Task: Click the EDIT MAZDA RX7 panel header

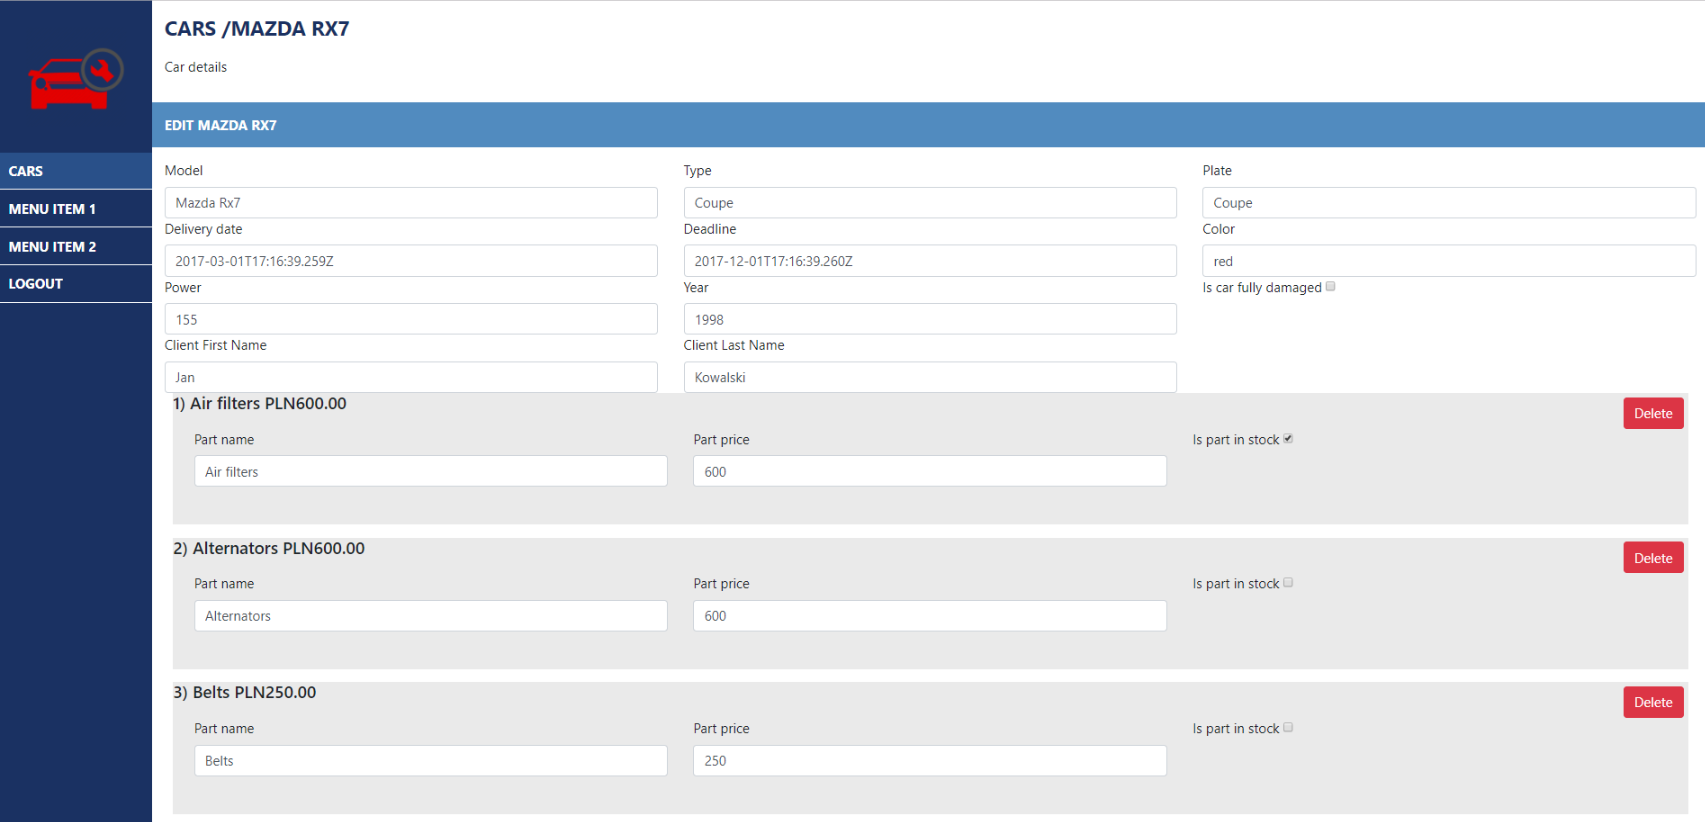Action: [928, 125]
